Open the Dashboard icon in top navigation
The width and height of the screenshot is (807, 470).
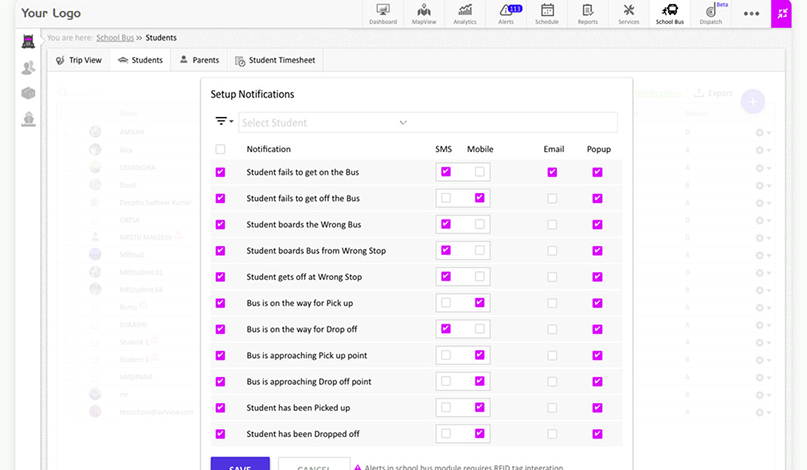click(382, 14)
